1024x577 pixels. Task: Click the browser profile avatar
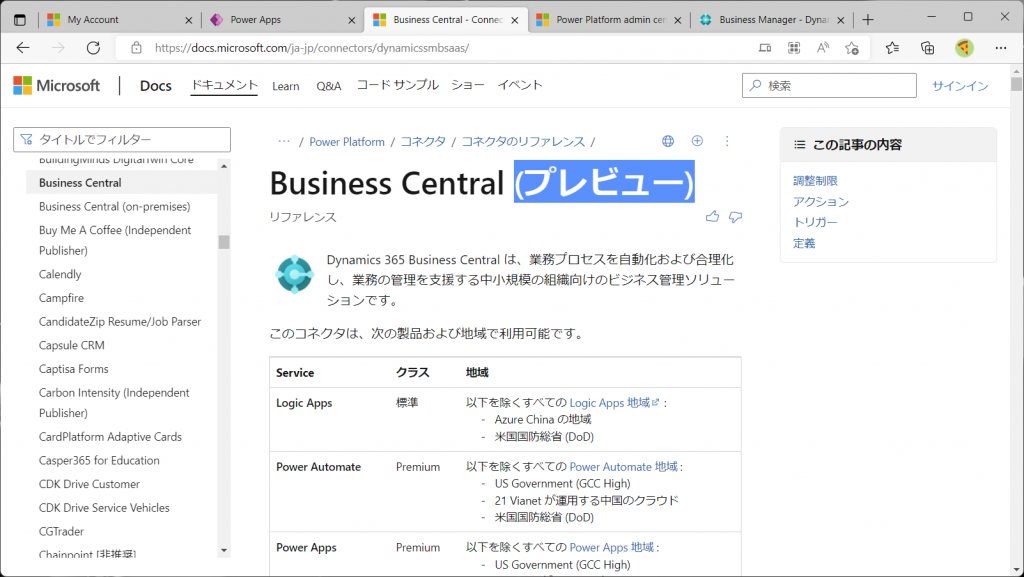[964, 48]
